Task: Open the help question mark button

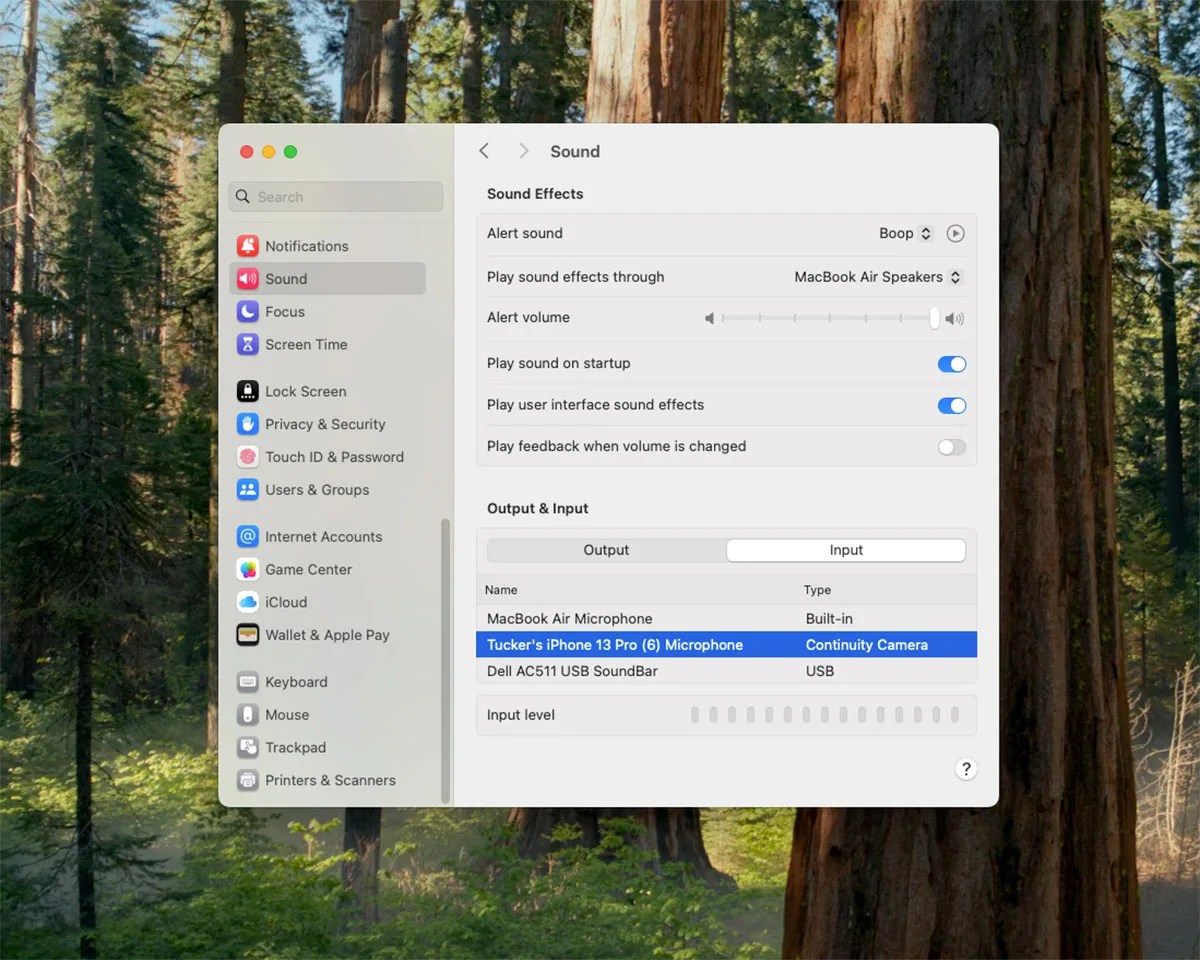Action: [x=965, y=769]
